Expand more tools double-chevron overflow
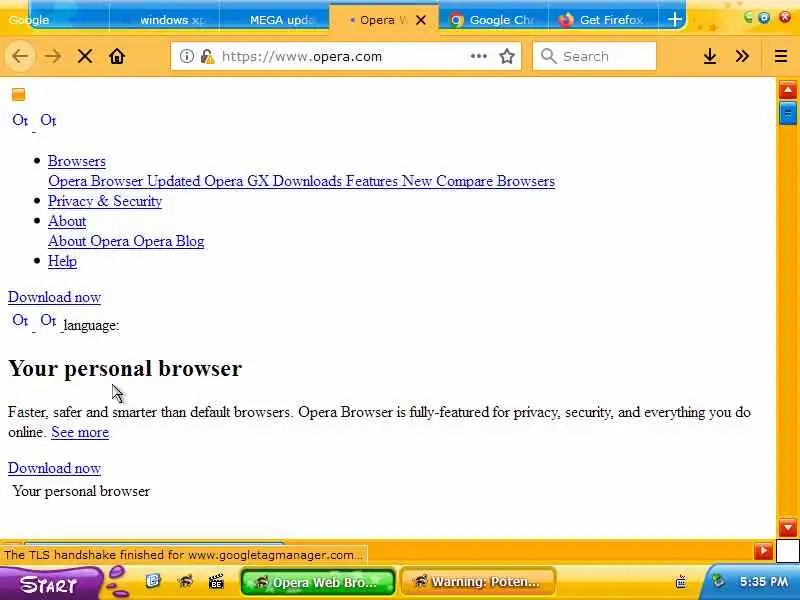The height and width of the screenshot is (600, 800). (x=742, y=56)
